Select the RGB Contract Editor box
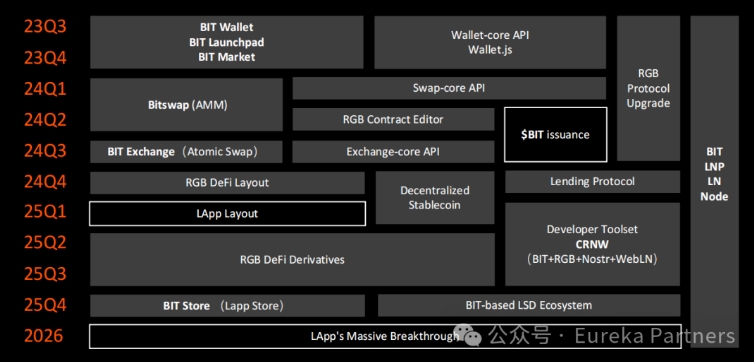This screenshot has width=754, height=362. (393, 119)
